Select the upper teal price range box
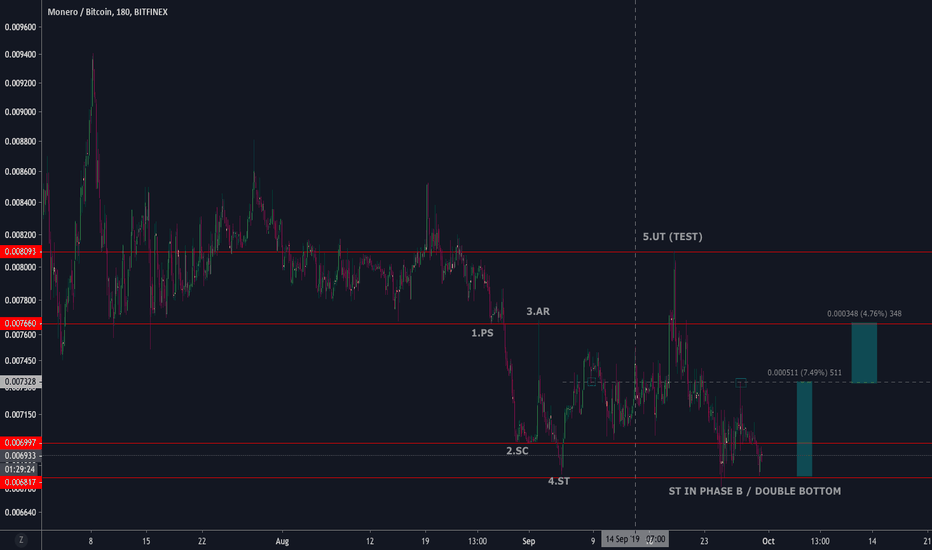This screenshot has width=932, height=550. 864,353
